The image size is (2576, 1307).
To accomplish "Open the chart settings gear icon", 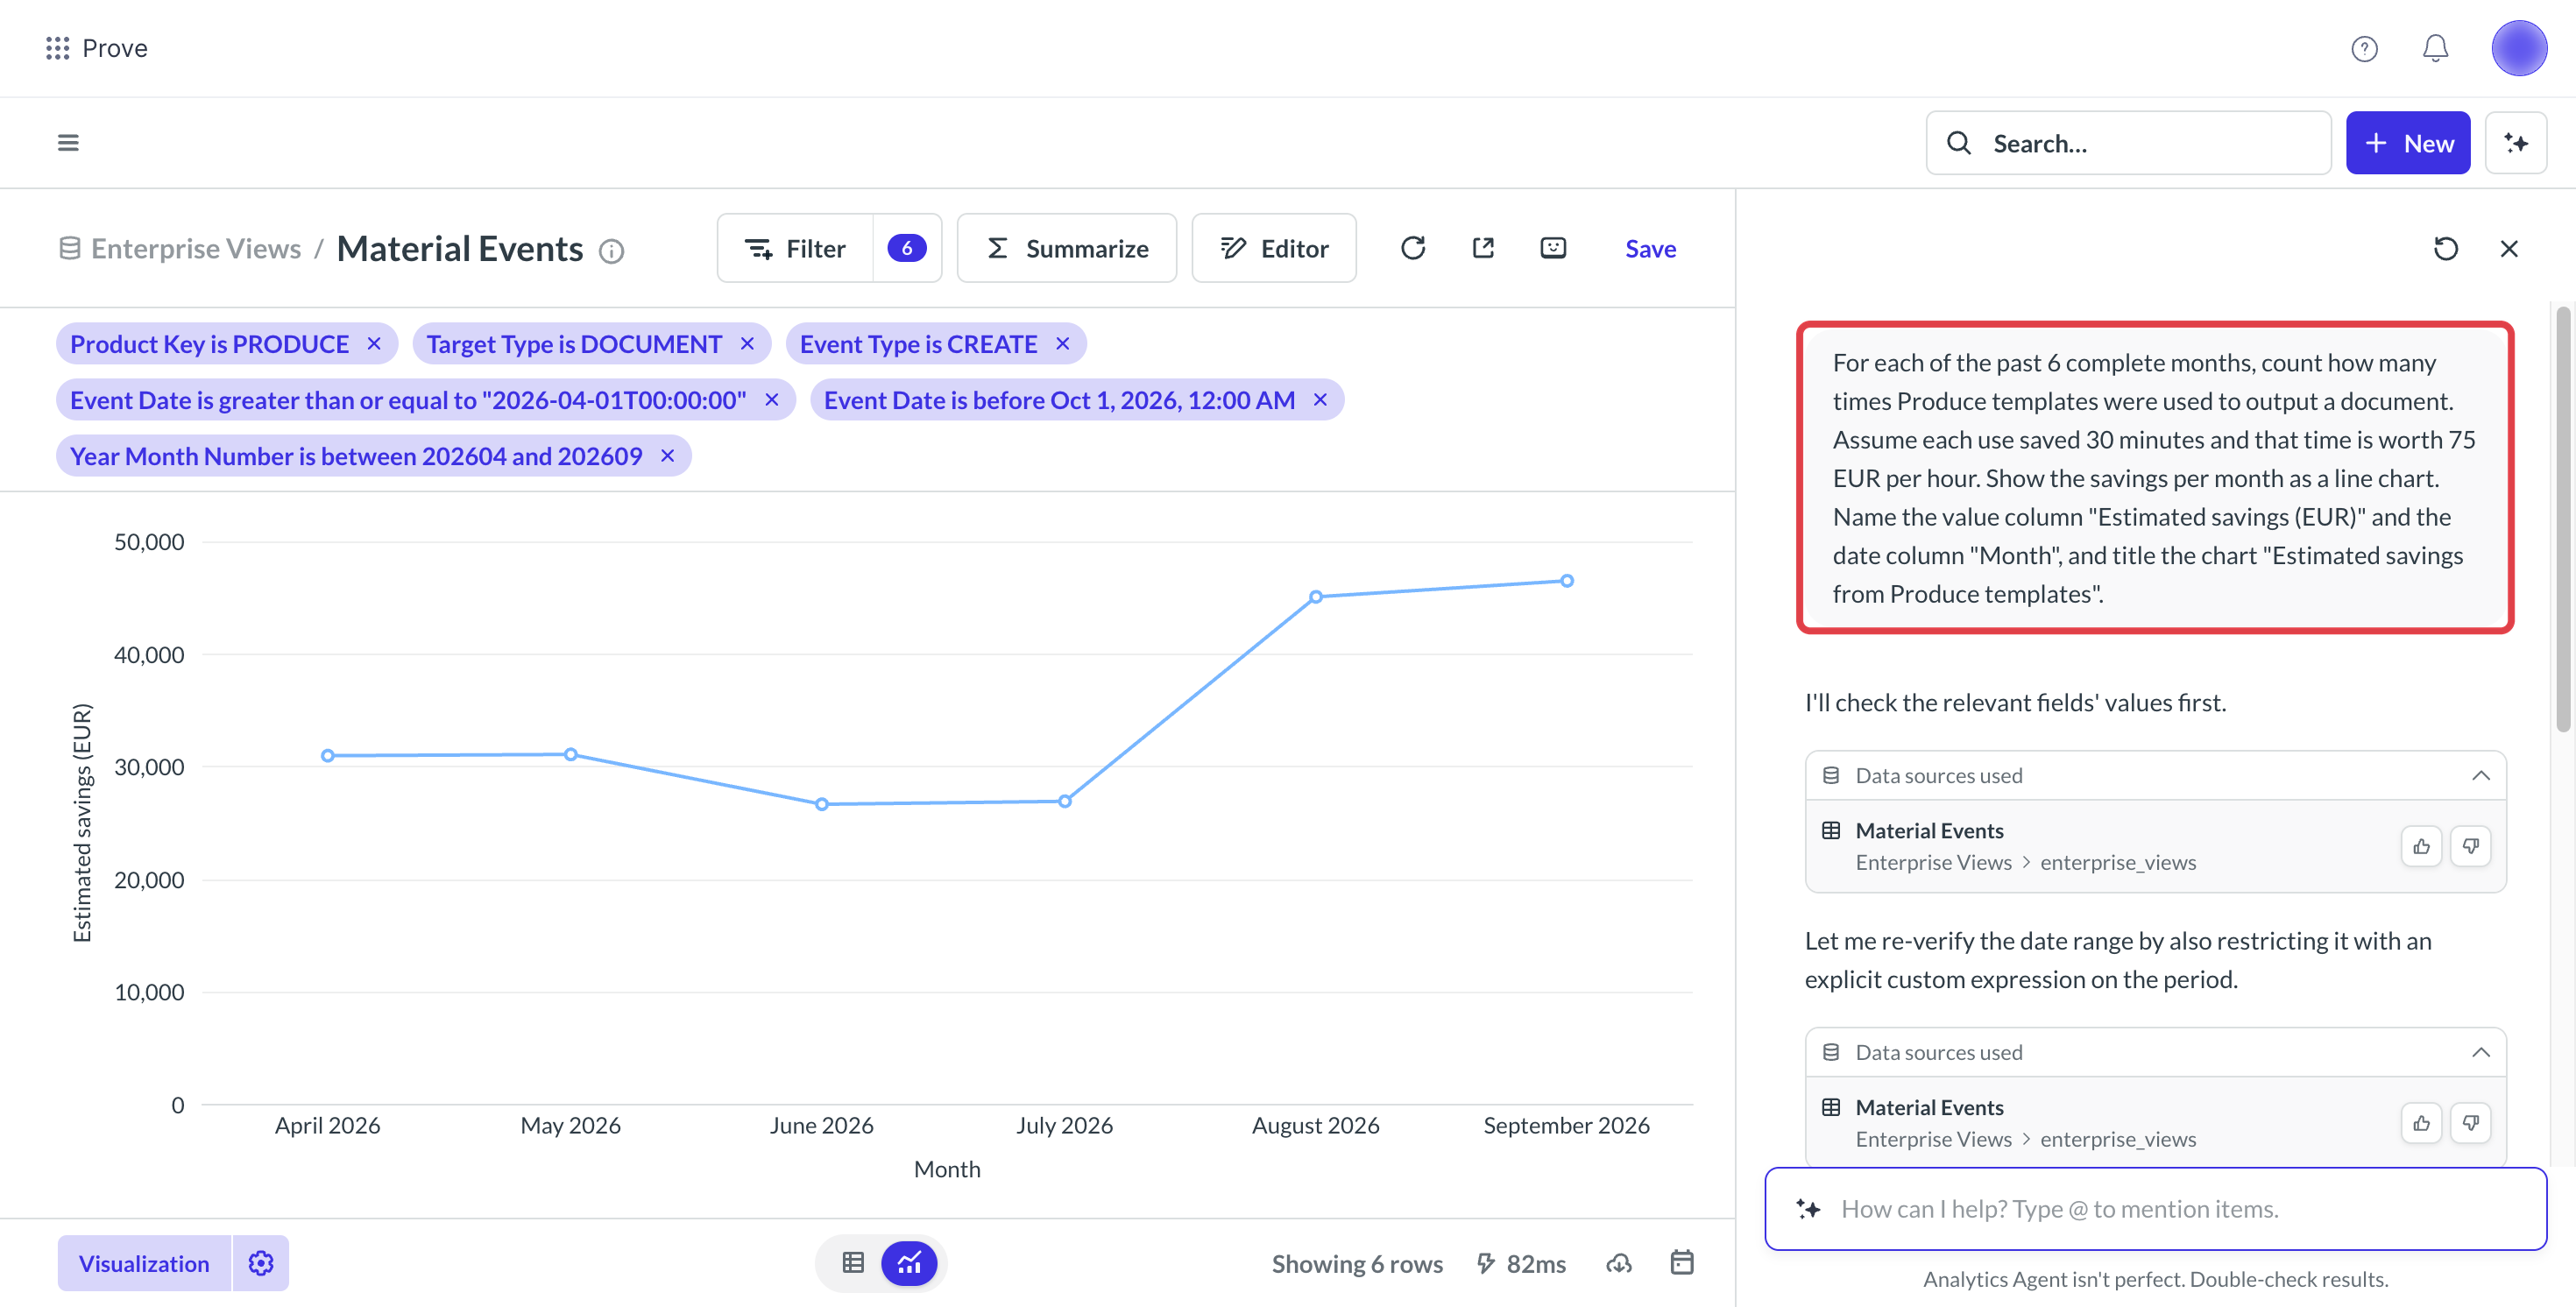I will (x=261, y=1263).
